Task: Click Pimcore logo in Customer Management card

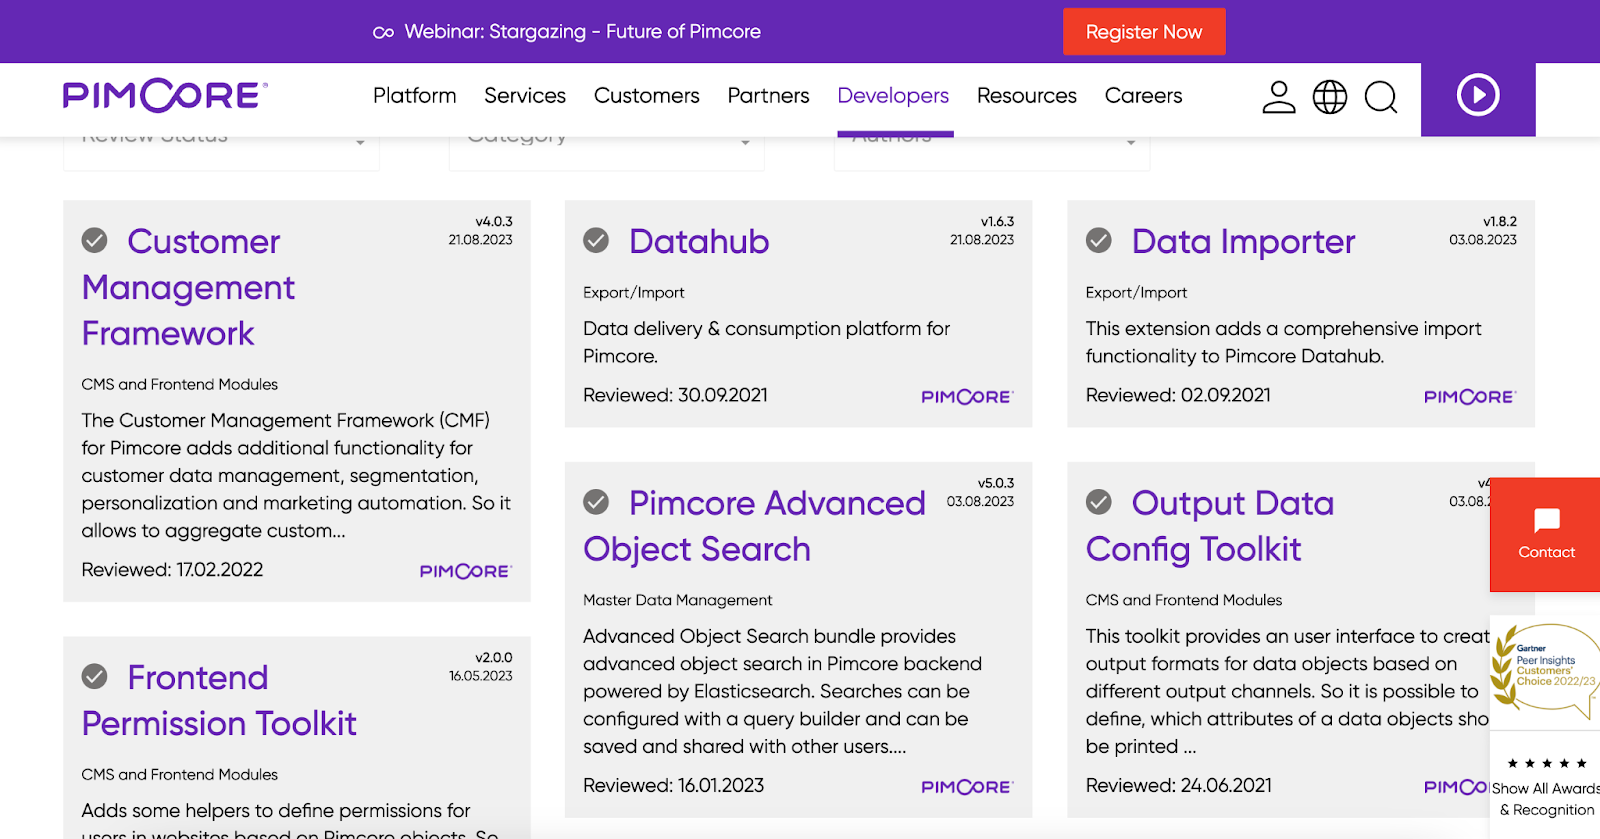Action: pos(466,571)
